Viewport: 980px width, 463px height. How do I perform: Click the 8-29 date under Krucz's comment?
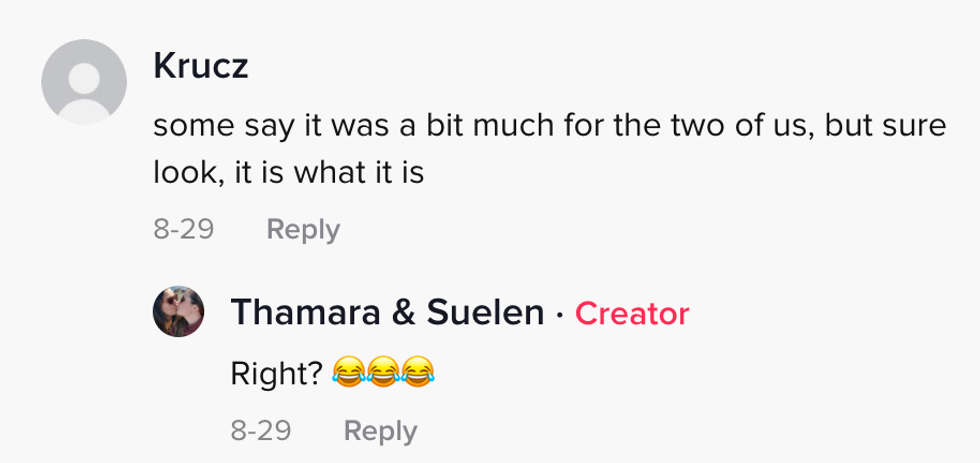tap(184, 230)
